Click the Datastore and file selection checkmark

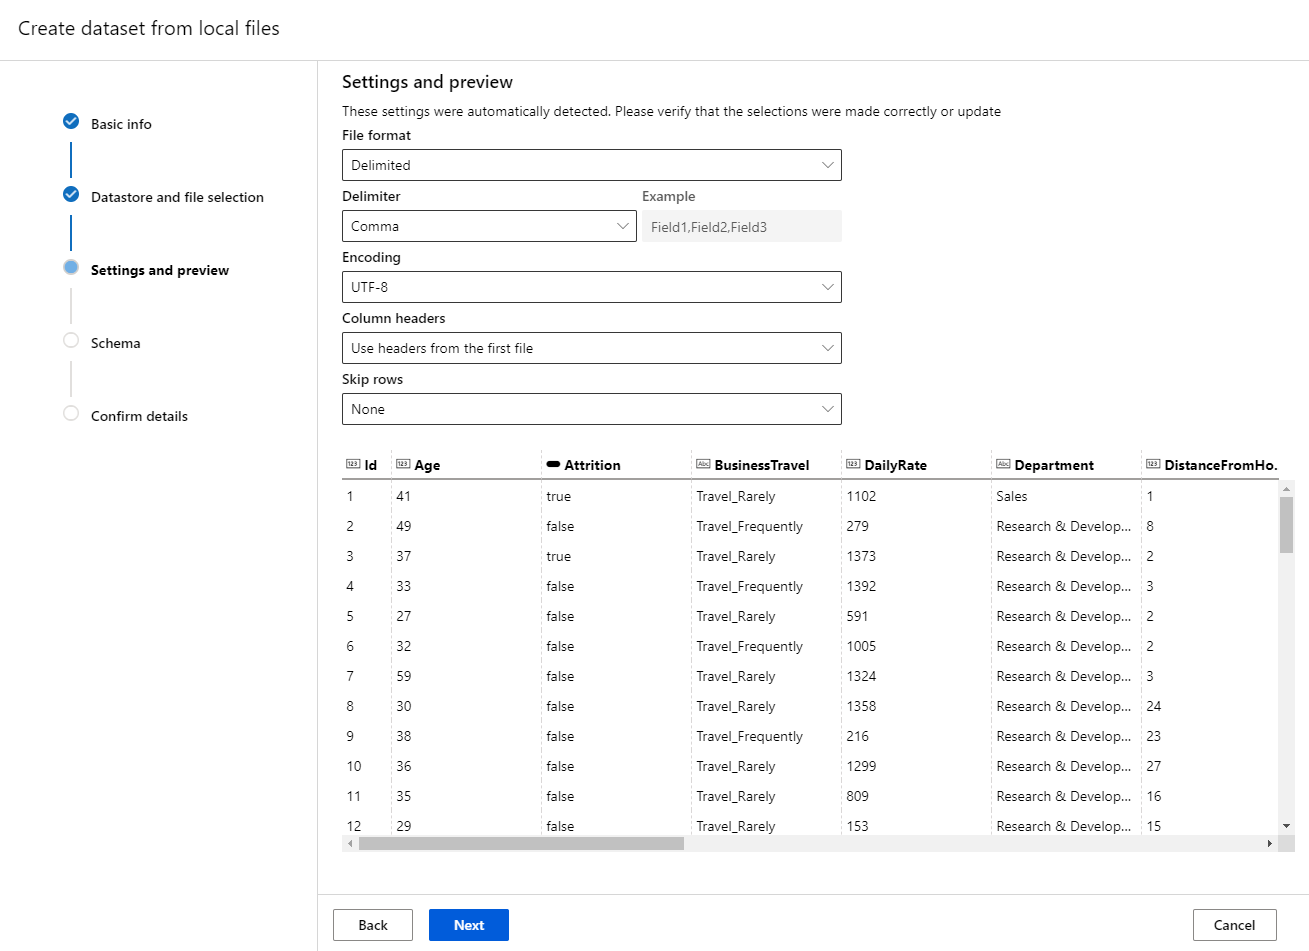(x=71, y=194)
